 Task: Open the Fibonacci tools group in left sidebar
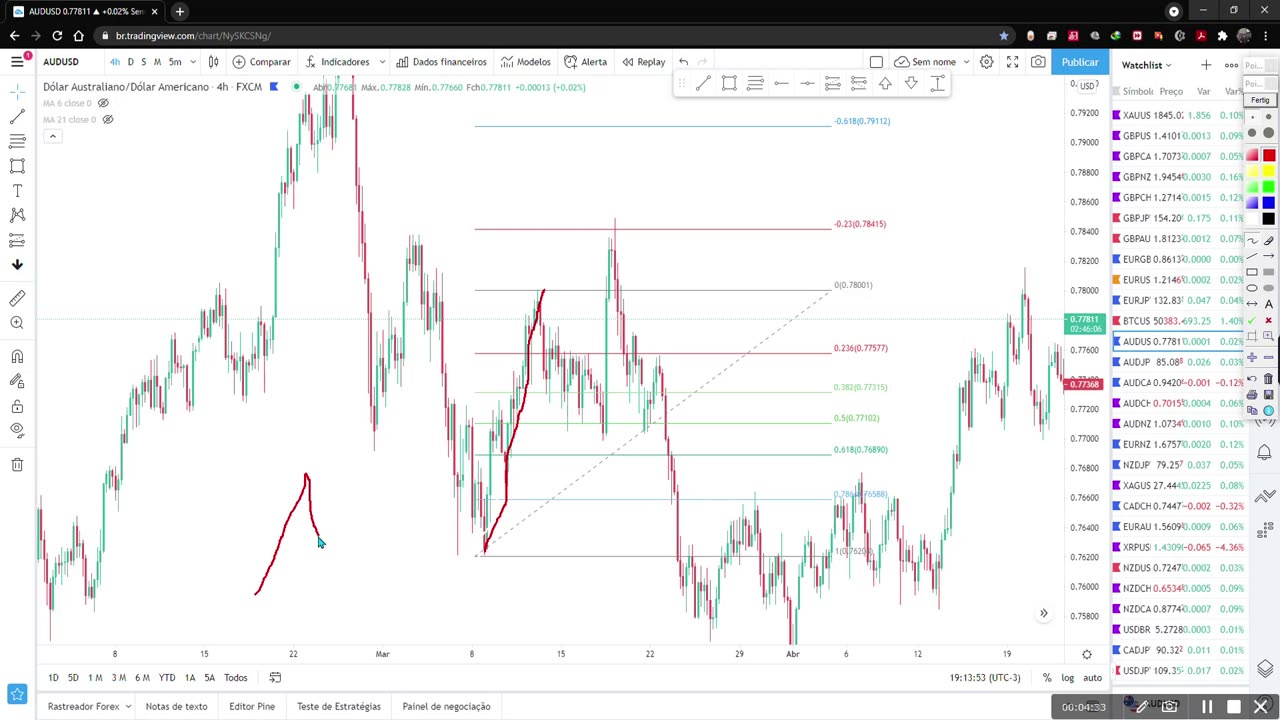pos(17,142)
